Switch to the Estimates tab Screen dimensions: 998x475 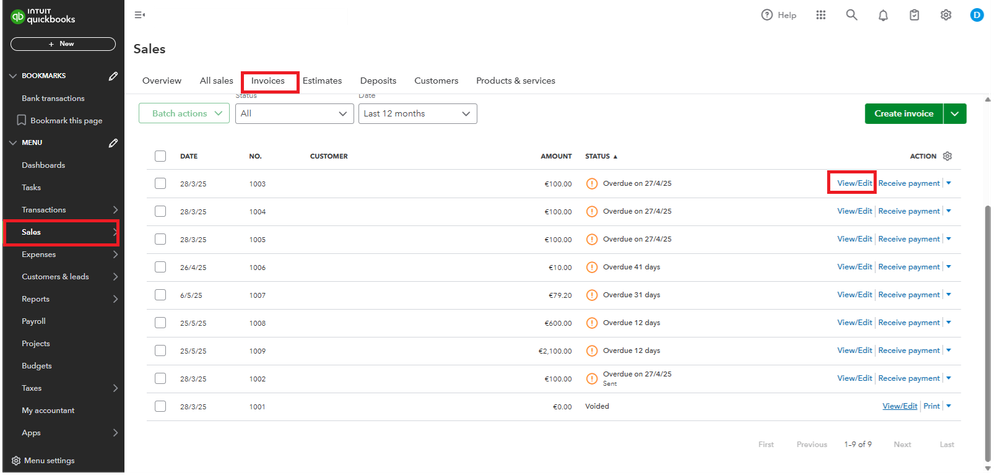(322, 81)
